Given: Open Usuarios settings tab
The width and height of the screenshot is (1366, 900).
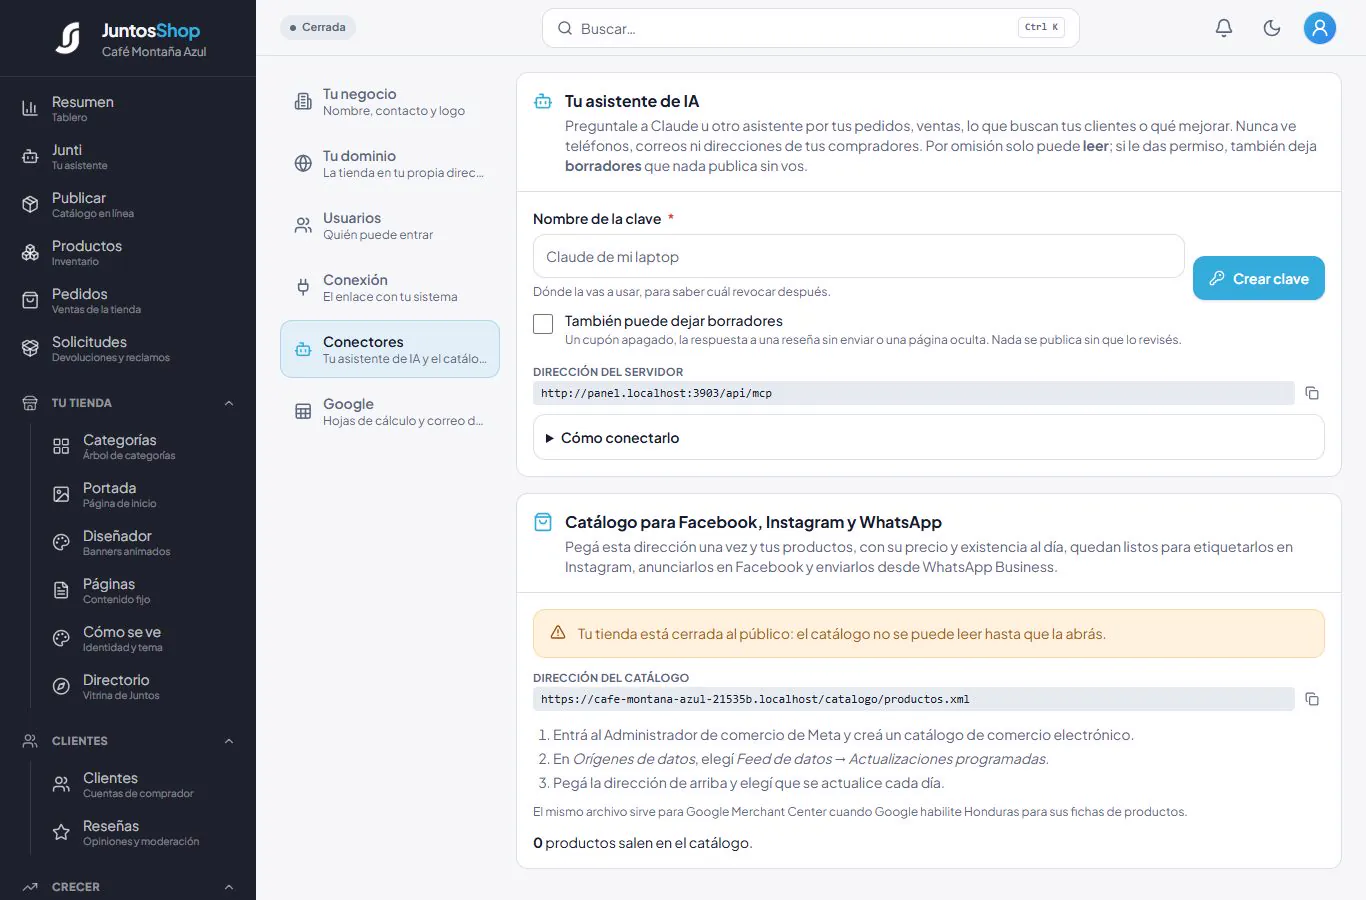Looking at the screenshot, I should (x=390, y=225).
